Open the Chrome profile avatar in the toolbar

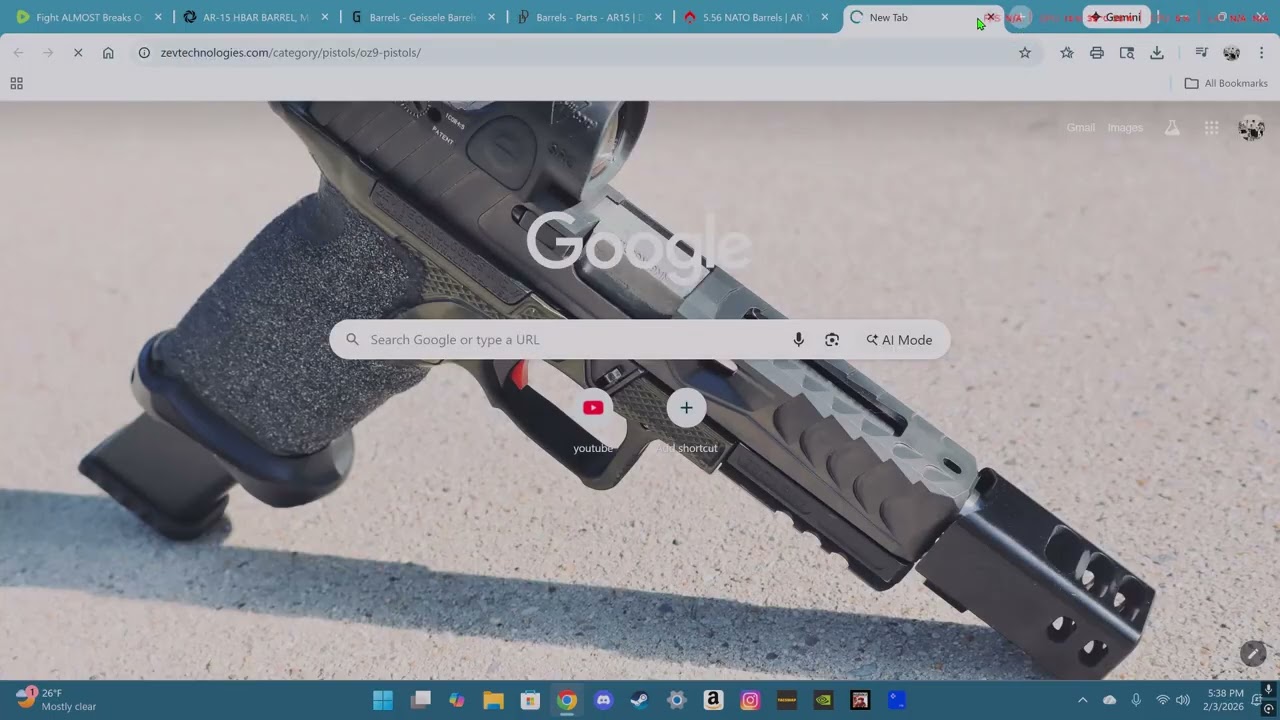[1231, 53]
